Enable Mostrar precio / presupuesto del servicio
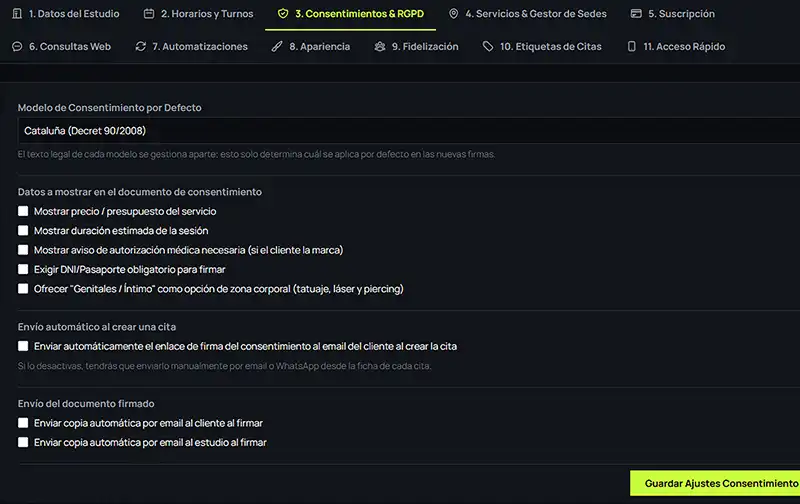Viewport: 800px width, 504px height. click(x=23, y=211)
